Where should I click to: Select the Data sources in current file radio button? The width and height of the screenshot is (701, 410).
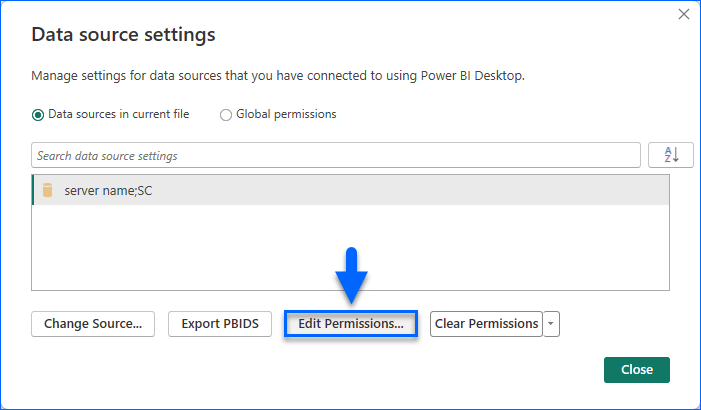point(39,114)
